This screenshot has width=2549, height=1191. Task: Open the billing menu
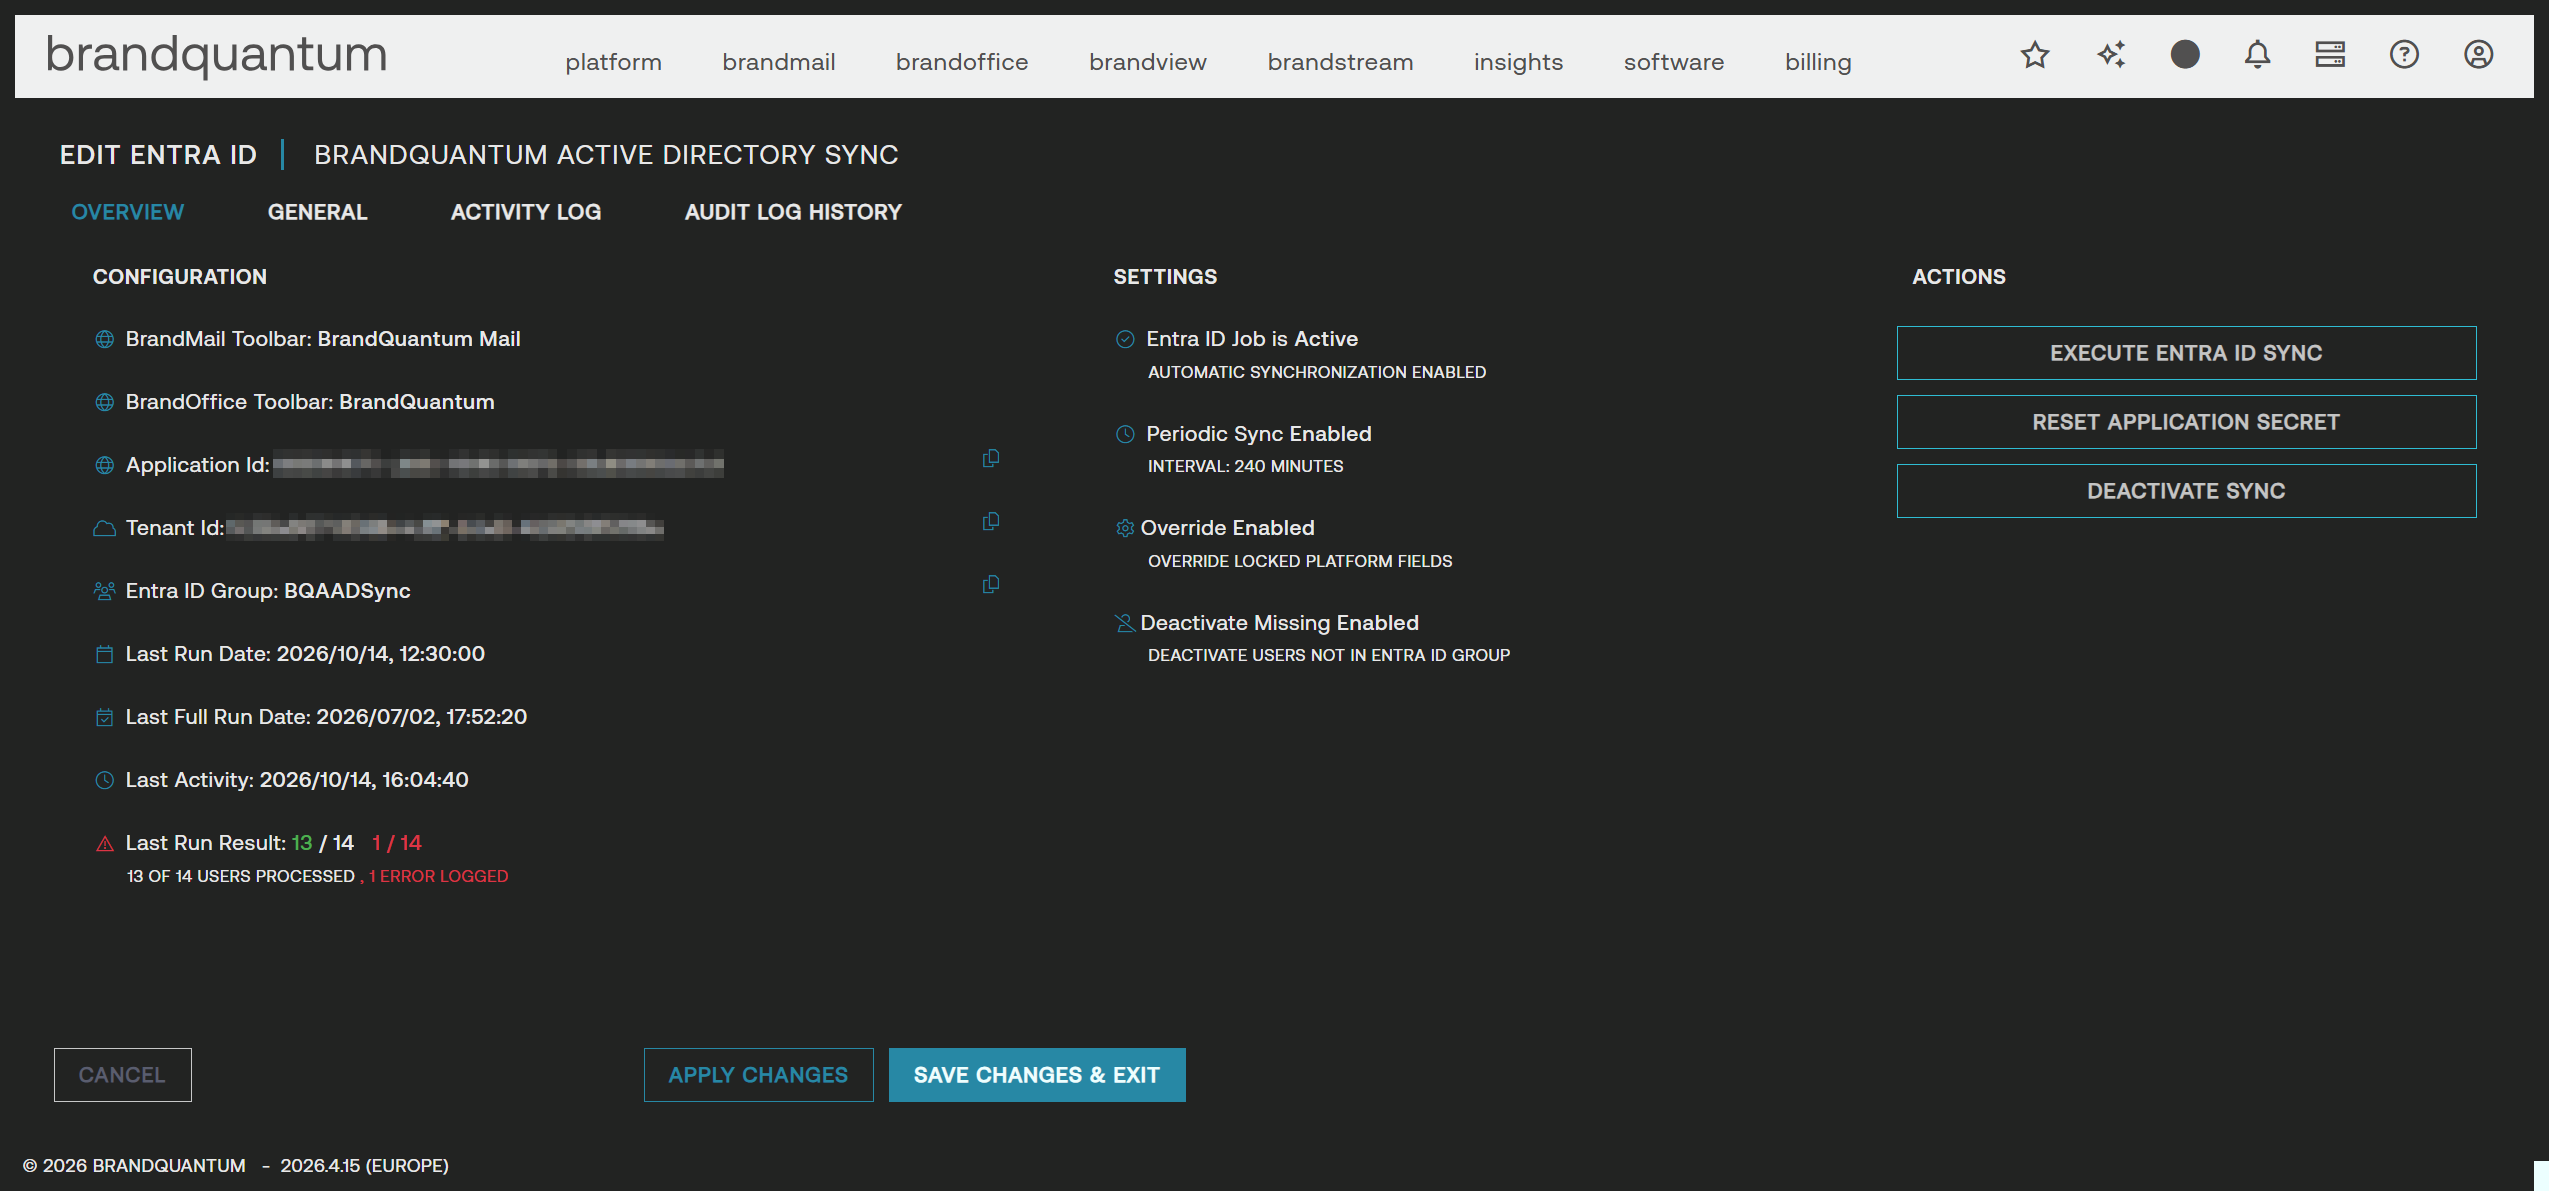[1818, 62]
